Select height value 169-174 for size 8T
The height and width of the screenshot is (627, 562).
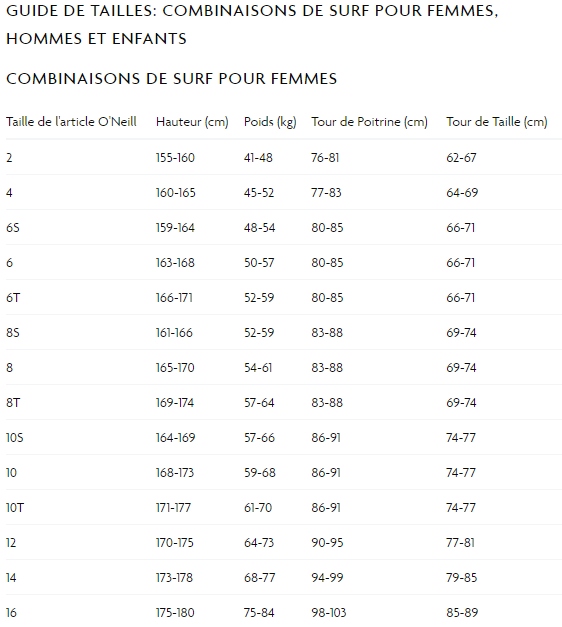[175, 403]
